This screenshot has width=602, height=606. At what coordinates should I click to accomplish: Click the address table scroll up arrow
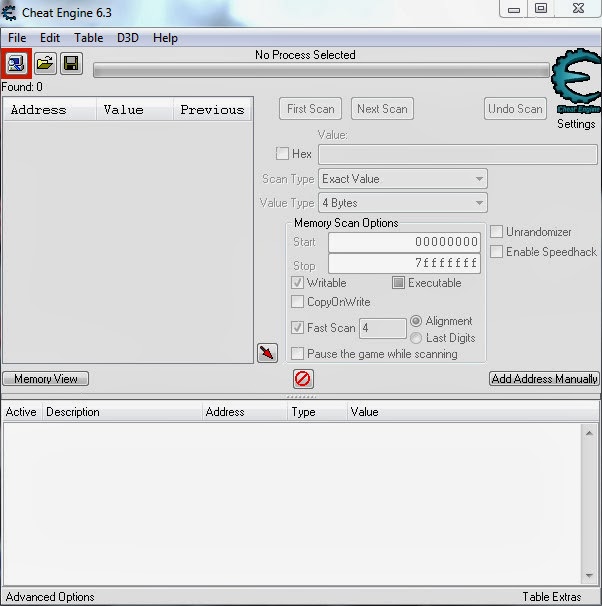click(x=589, y=433)
